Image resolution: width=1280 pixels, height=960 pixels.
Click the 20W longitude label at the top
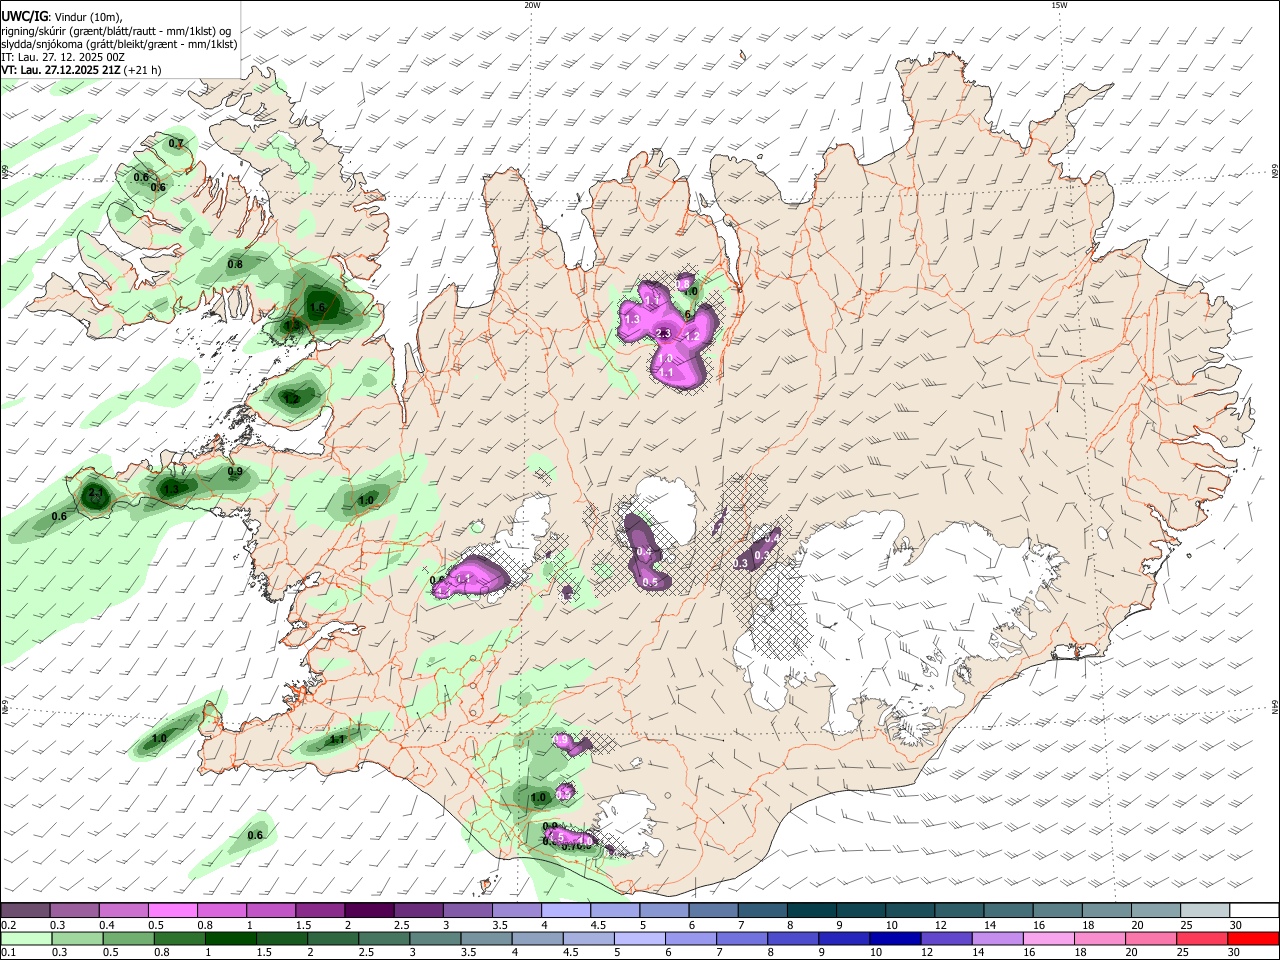[532, 5]
